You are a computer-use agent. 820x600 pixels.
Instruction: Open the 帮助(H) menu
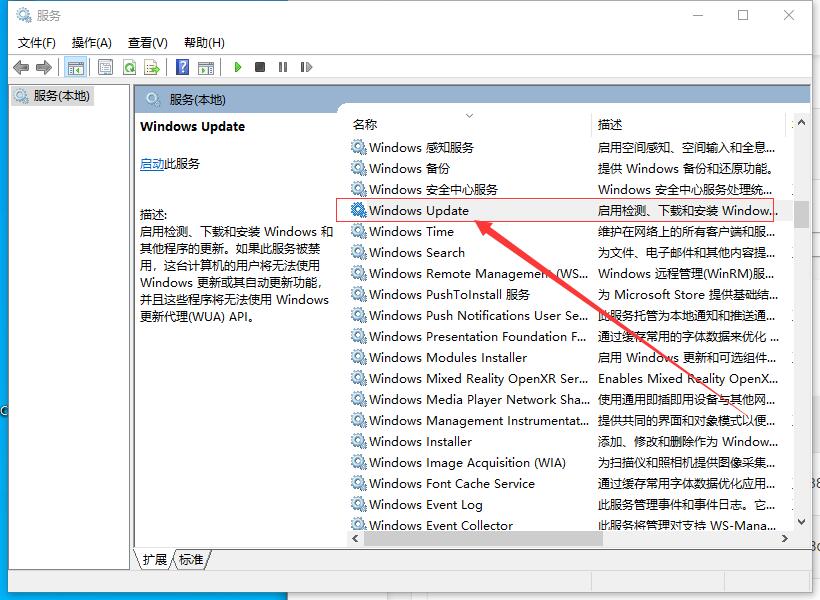click(x=204, y=42)
